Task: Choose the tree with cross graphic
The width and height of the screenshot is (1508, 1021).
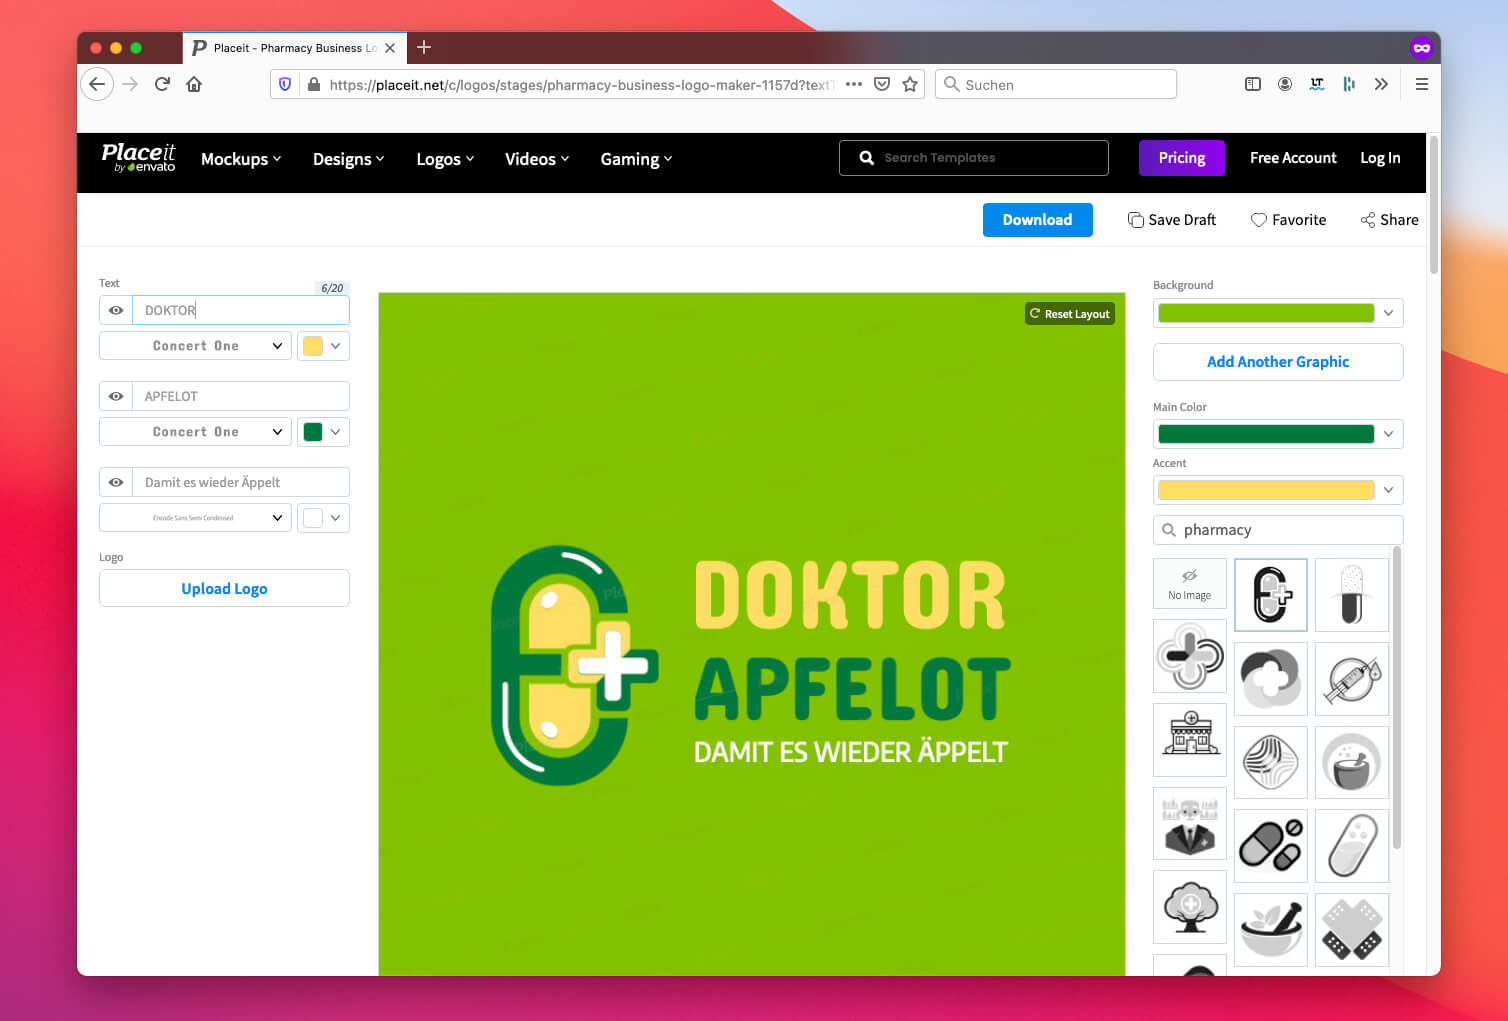Action: [x=1190, y=907]
